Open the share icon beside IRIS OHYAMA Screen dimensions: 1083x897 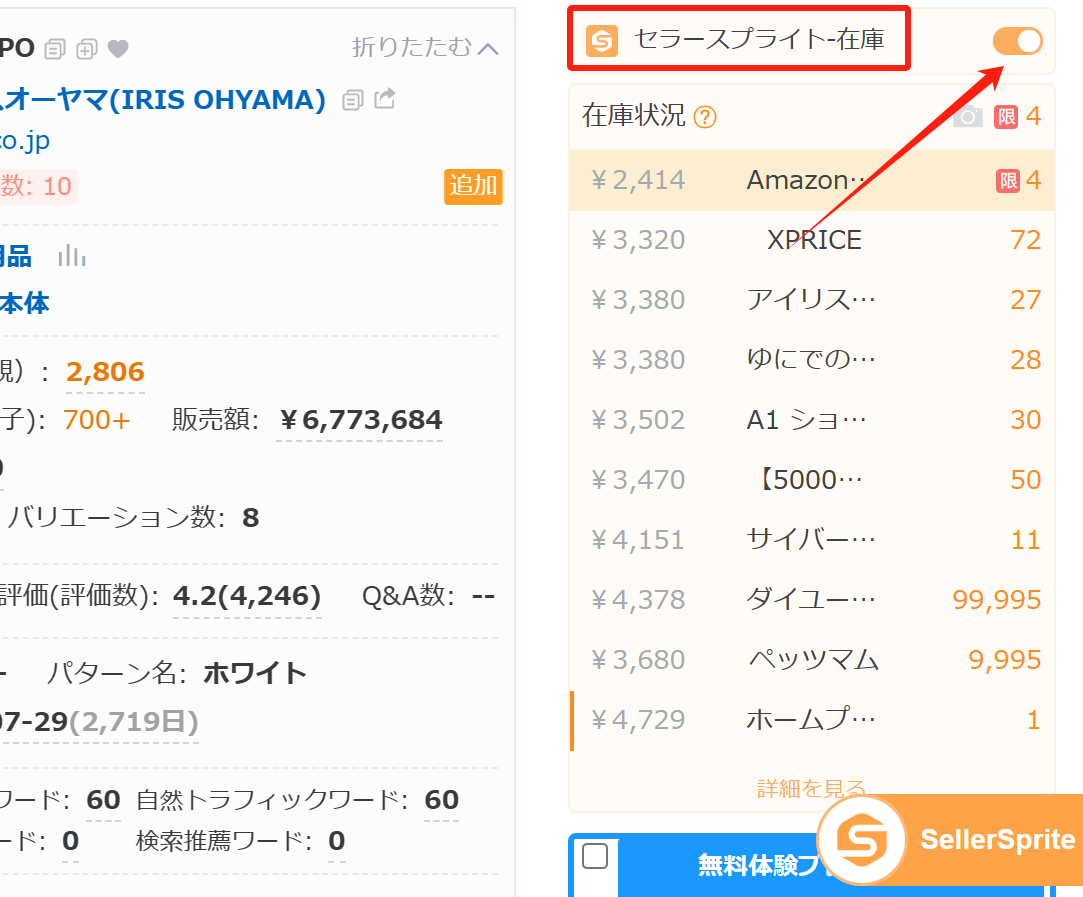point(385,99)
